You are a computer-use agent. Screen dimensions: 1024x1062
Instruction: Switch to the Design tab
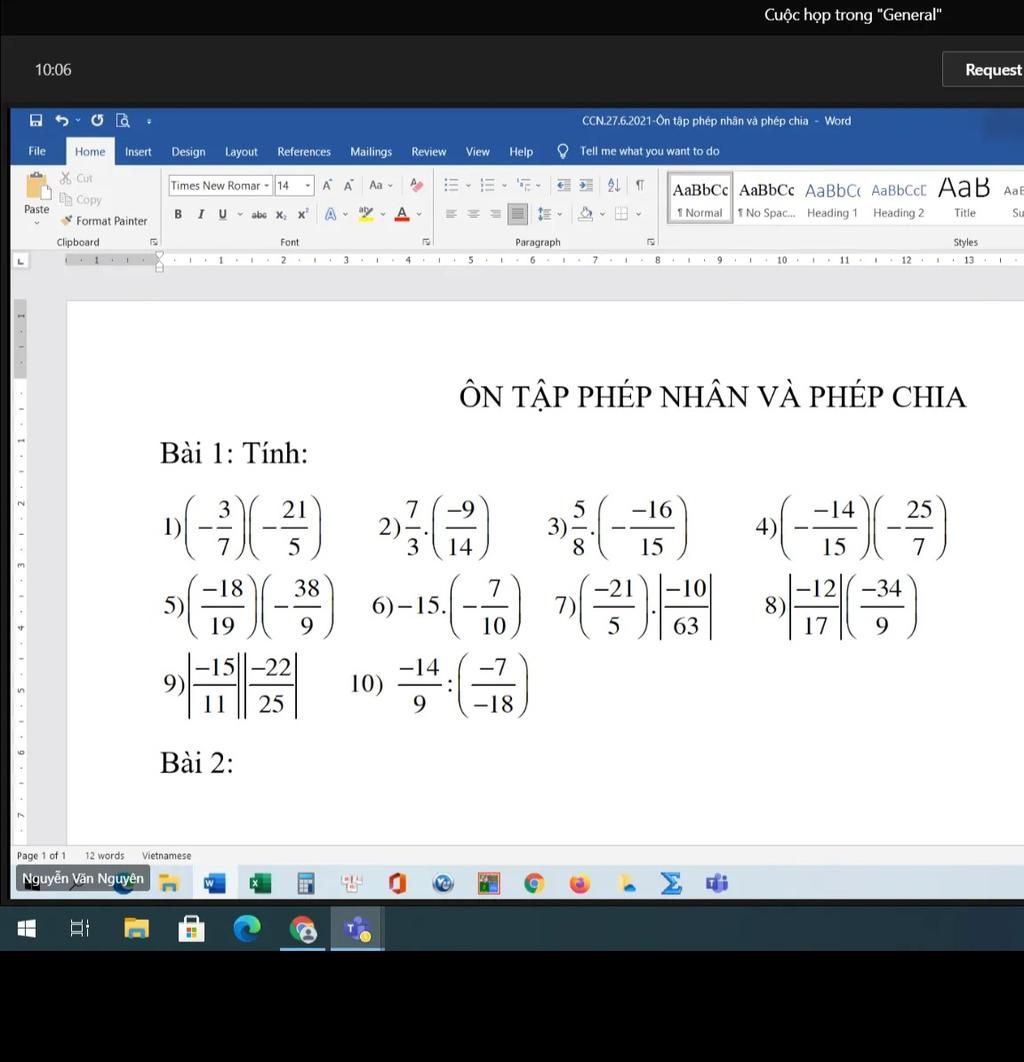click(x=188, y=152)
